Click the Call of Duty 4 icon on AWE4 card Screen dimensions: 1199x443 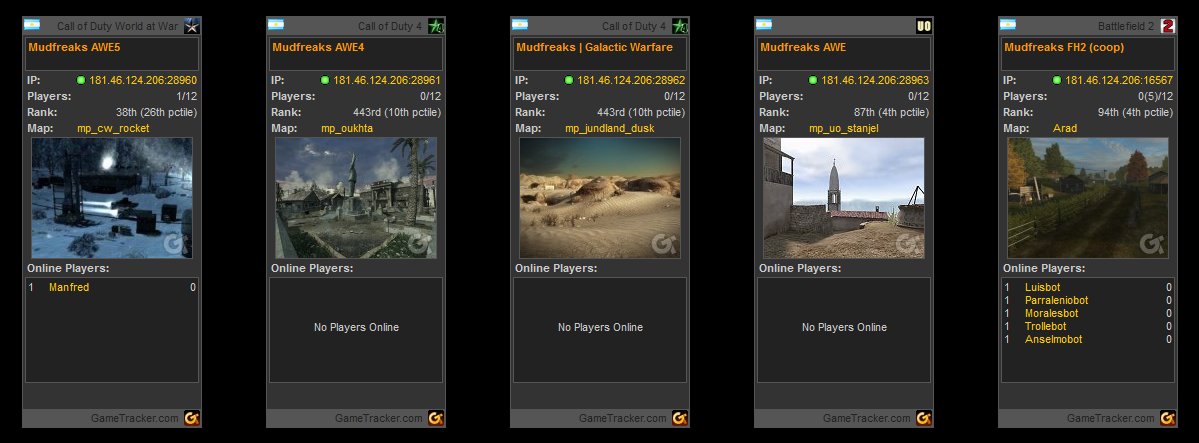click(436, 26)
